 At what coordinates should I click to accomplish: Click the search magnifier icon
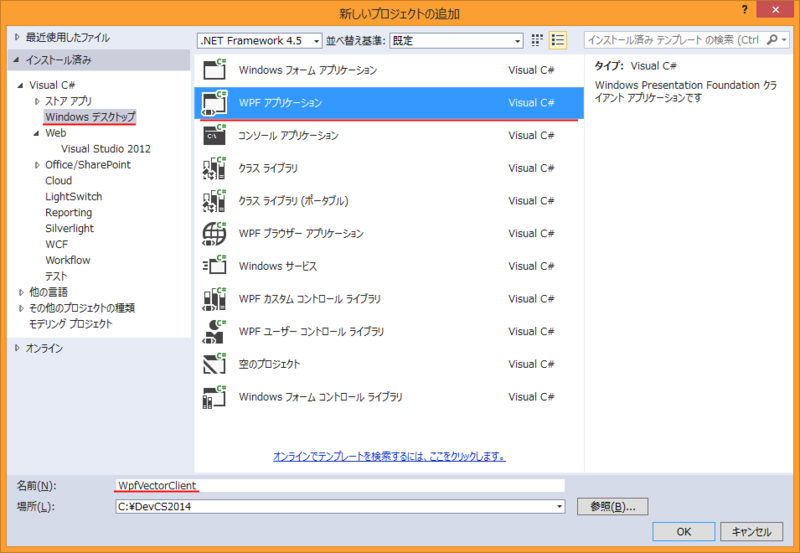pos(772,40)
